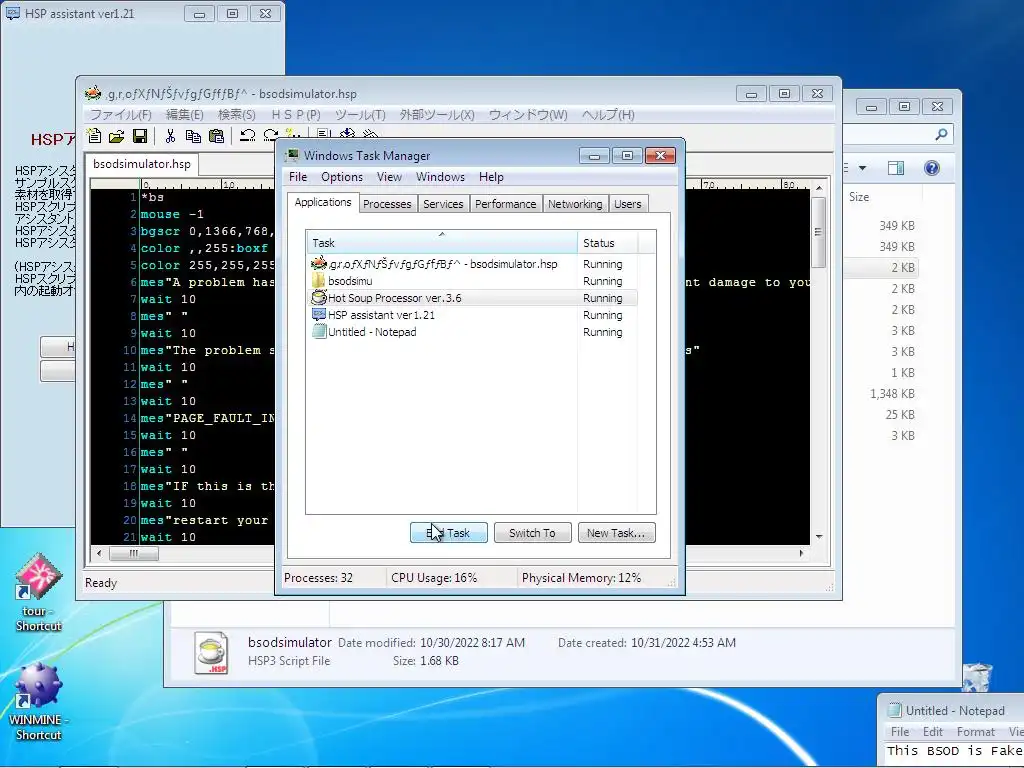Open Help menu in Task Manager
1024x768 pixels.
click(x=491, y=177)
